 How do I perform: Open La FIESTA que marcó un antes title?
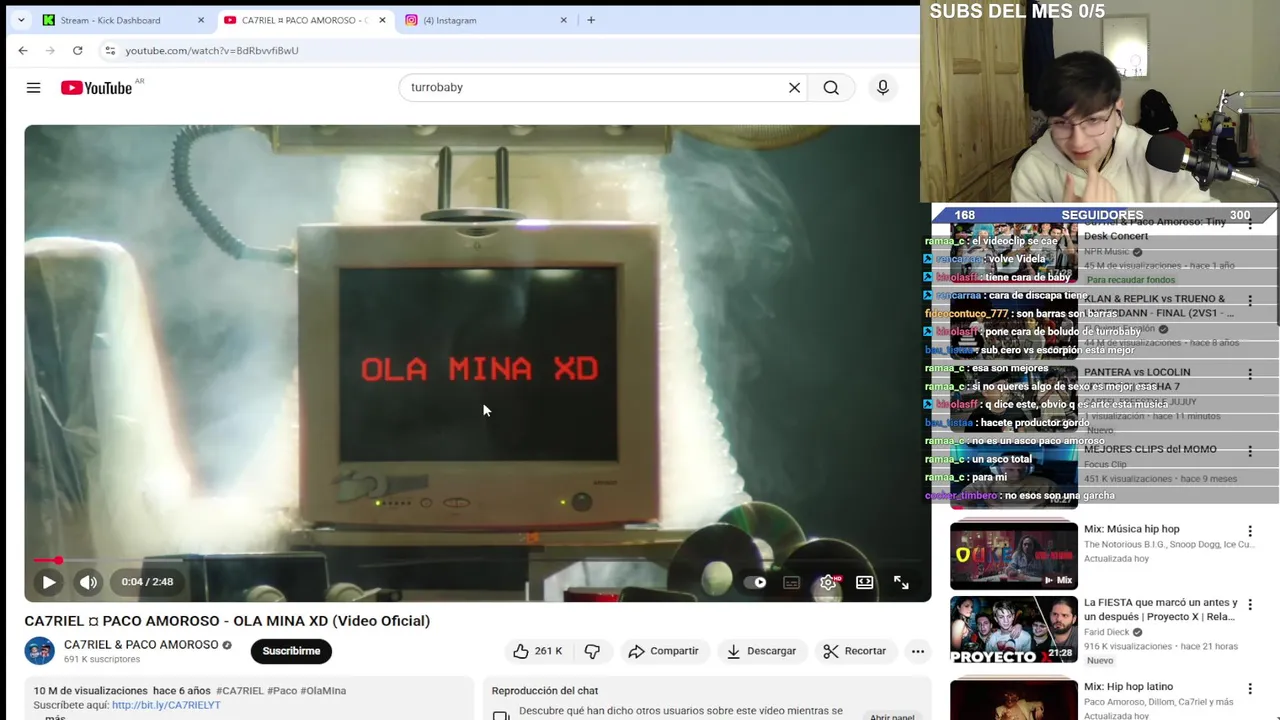click(1161, 610)
